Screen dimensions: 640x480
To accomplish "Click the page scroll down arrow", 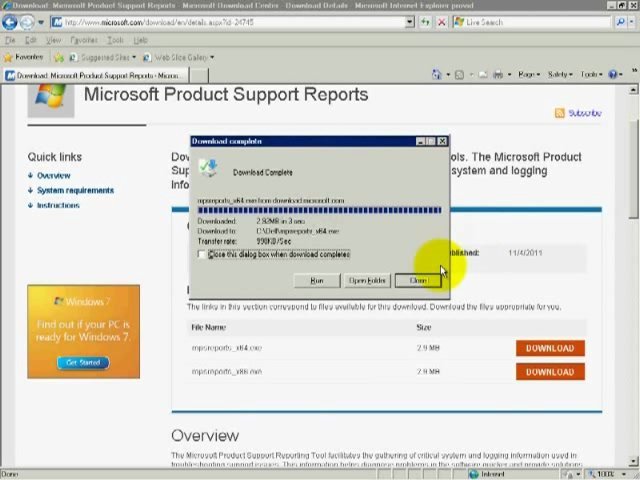I will click(x=633, y=462).
